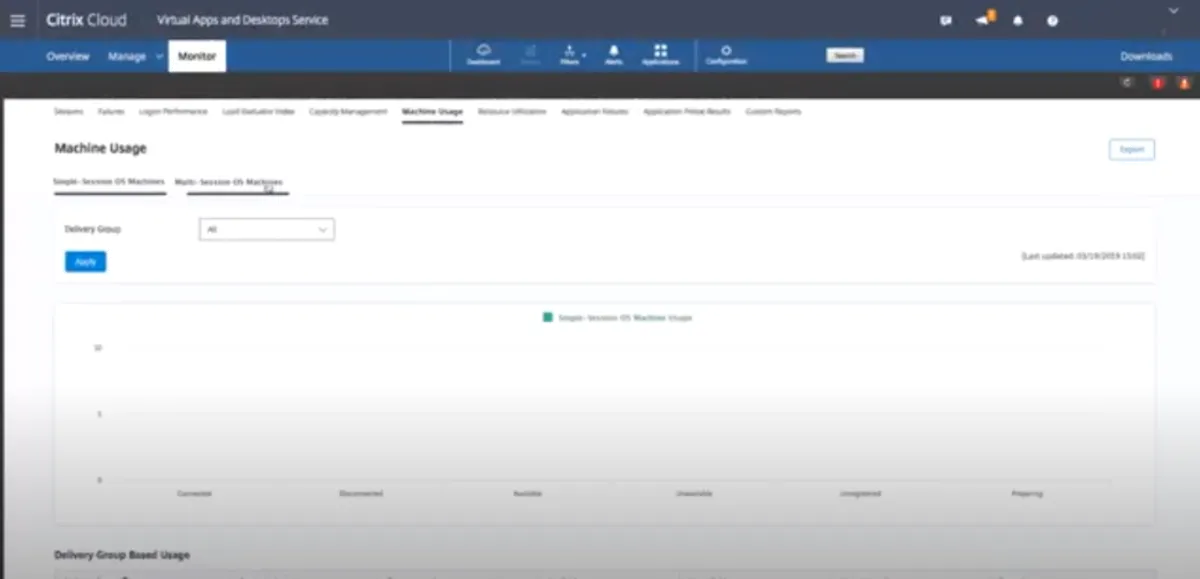Viewport: 1200px width, 579px height.
Task: Select the Monitor tab
Action: (197, 56)
